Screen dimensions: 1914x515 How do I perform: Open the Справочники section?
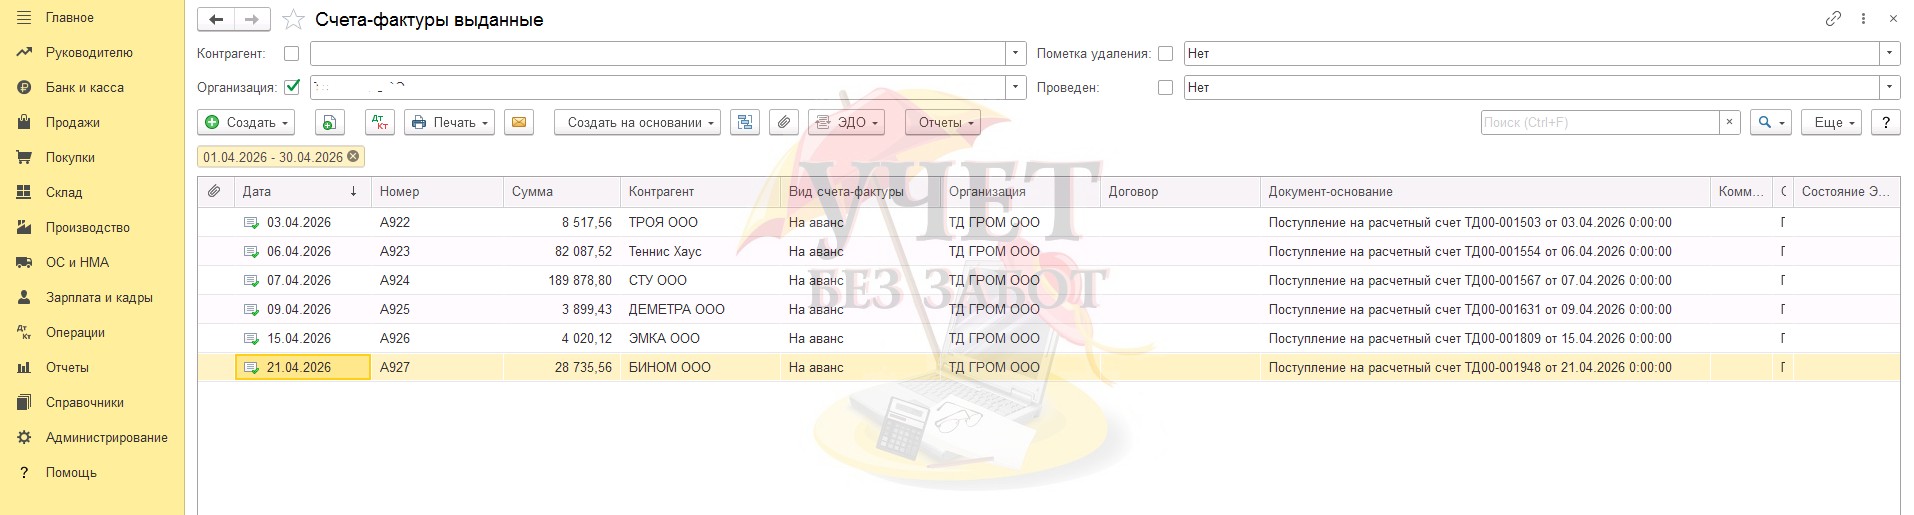point(85,403)
